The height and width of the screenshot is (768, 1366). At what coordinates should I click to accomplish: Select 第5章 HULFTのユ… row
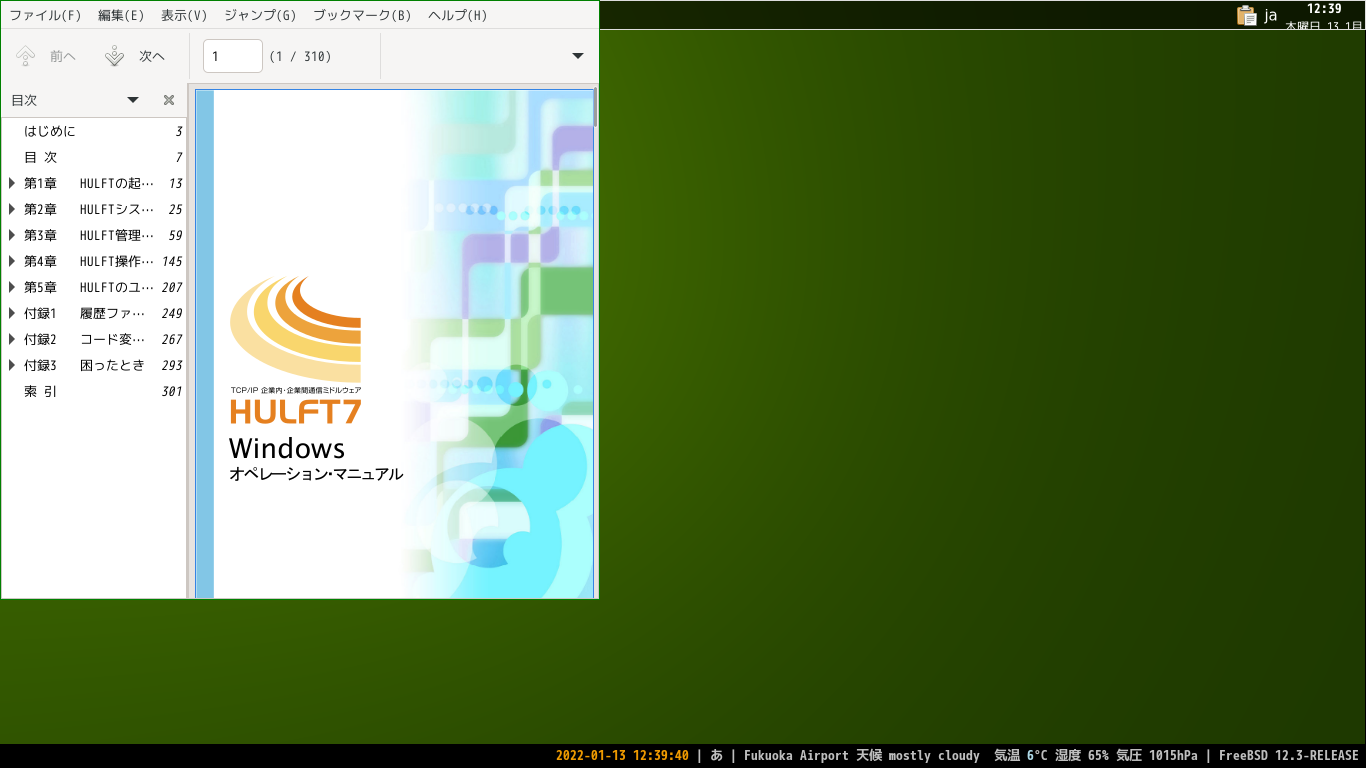pos(94,287)
